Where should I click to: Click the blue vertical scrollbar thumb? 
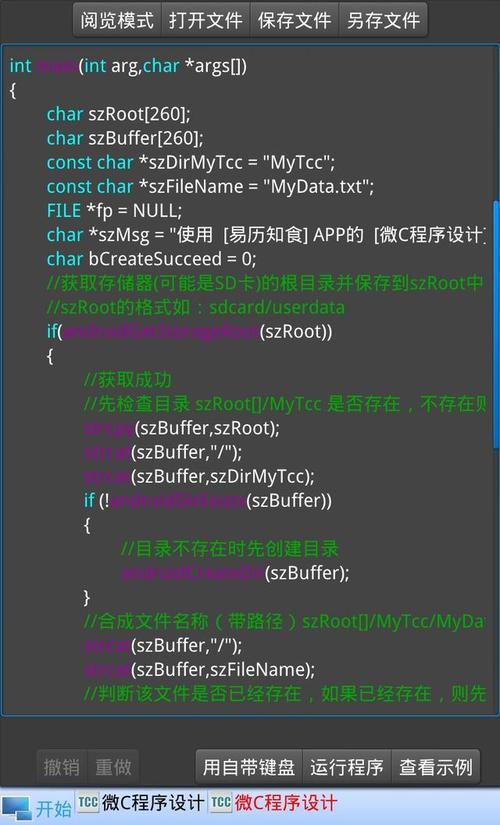496,325
